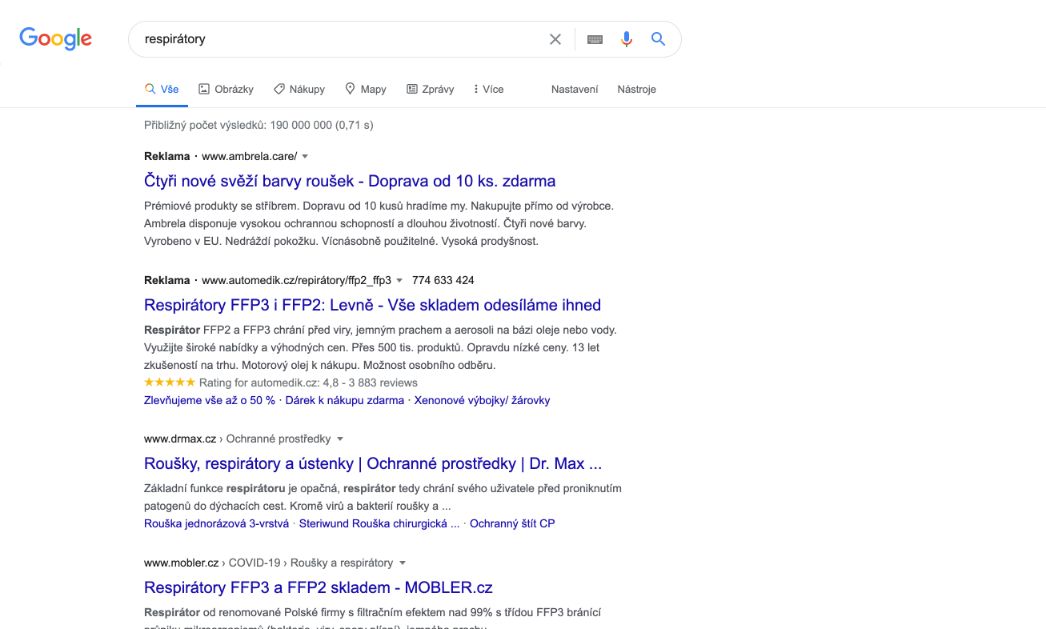Expand dropdown arrow next to www.ambrela.care/
The height and width of the screenshot is (629, 1046).
pyautogui.click(x=305, y=157)
